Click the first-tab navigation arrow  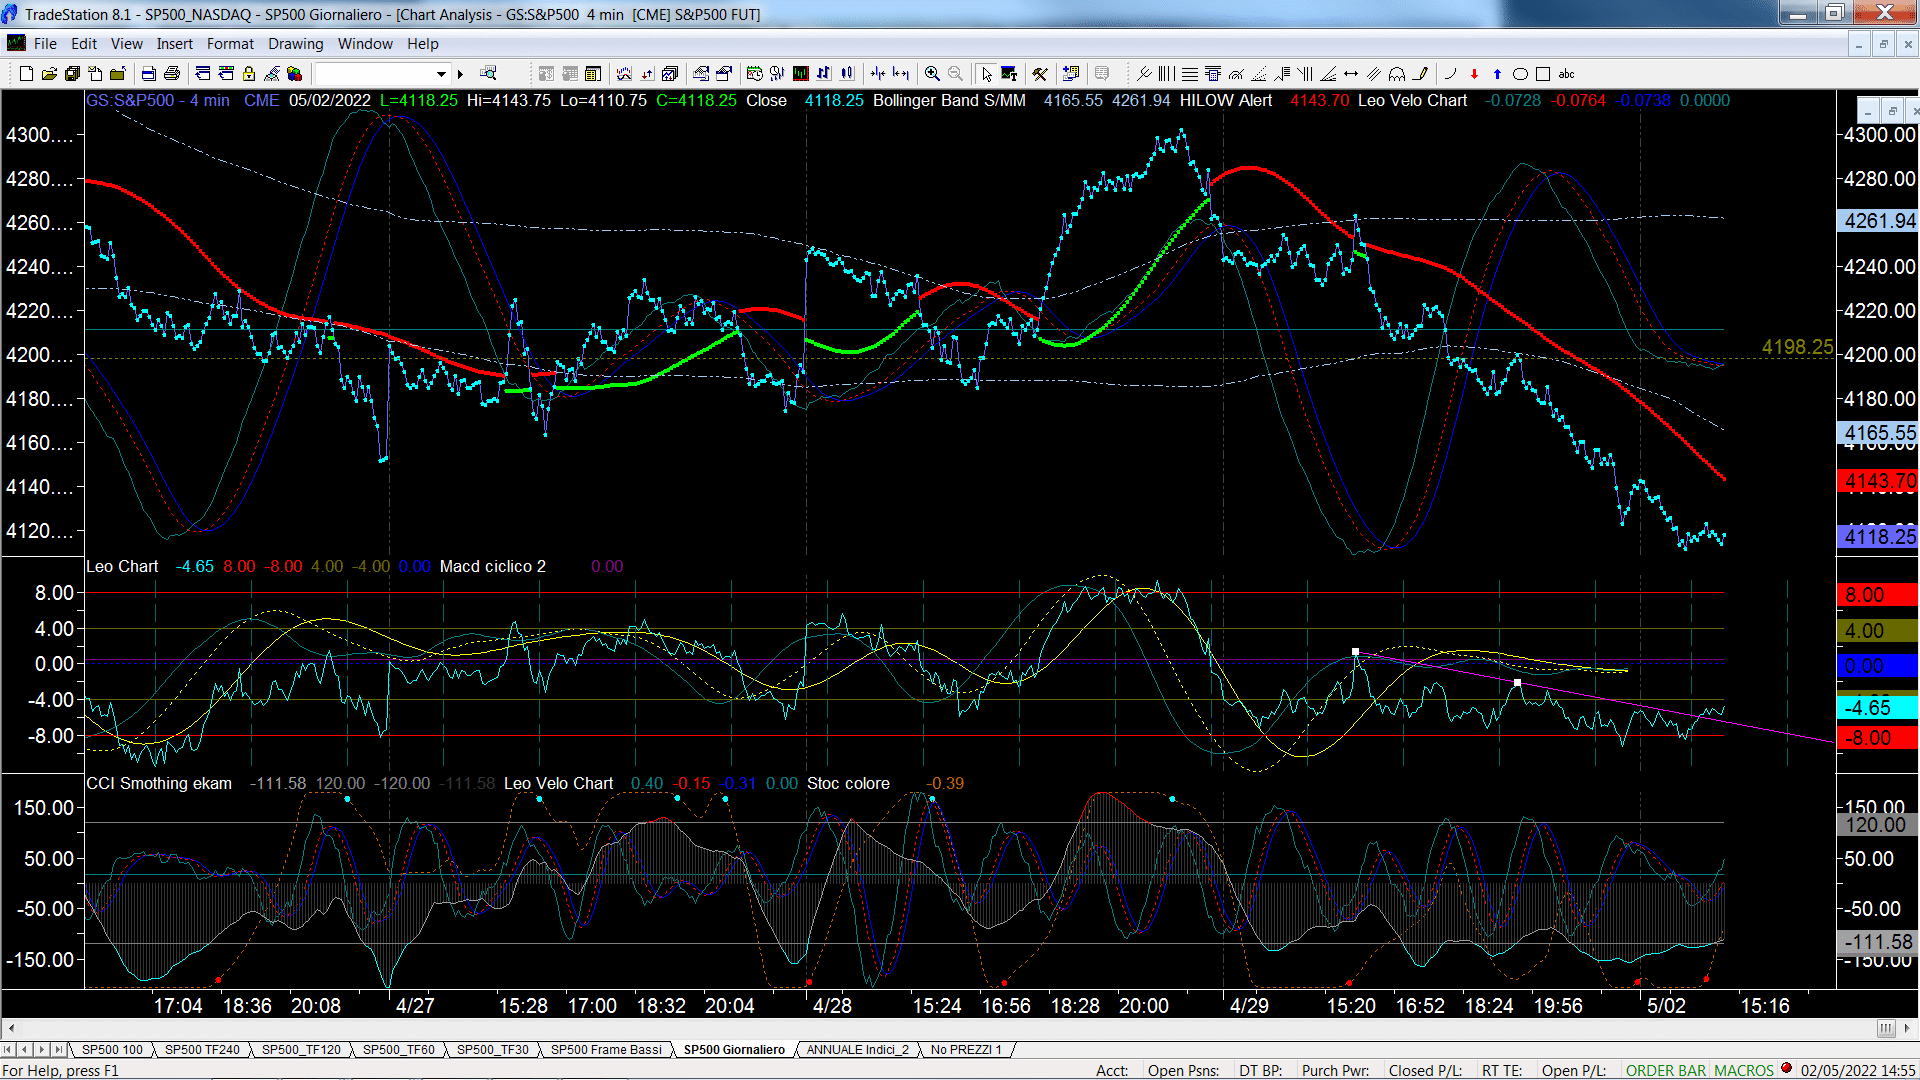pyautogui.click(x=9, y=1050)
